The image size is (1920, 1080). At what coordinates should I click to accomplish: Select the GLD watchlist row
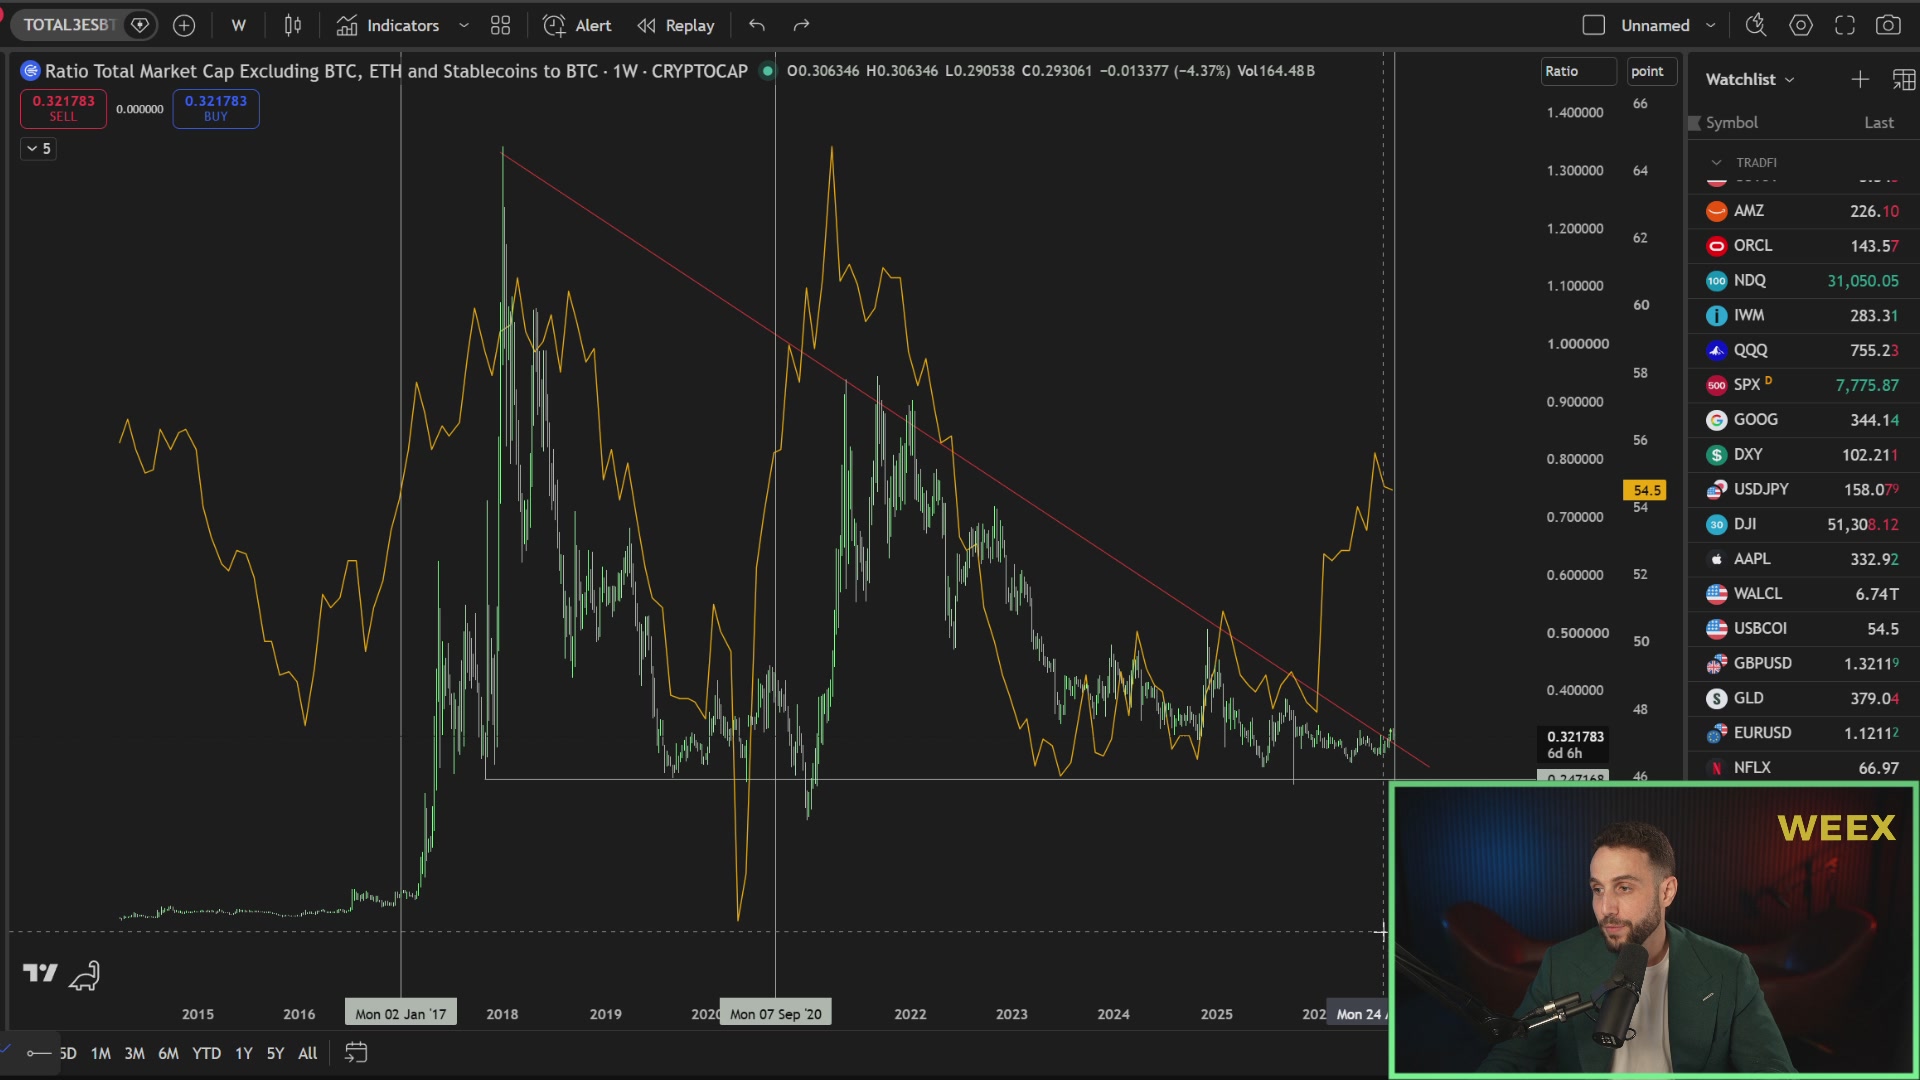(x=1803, y=698)
